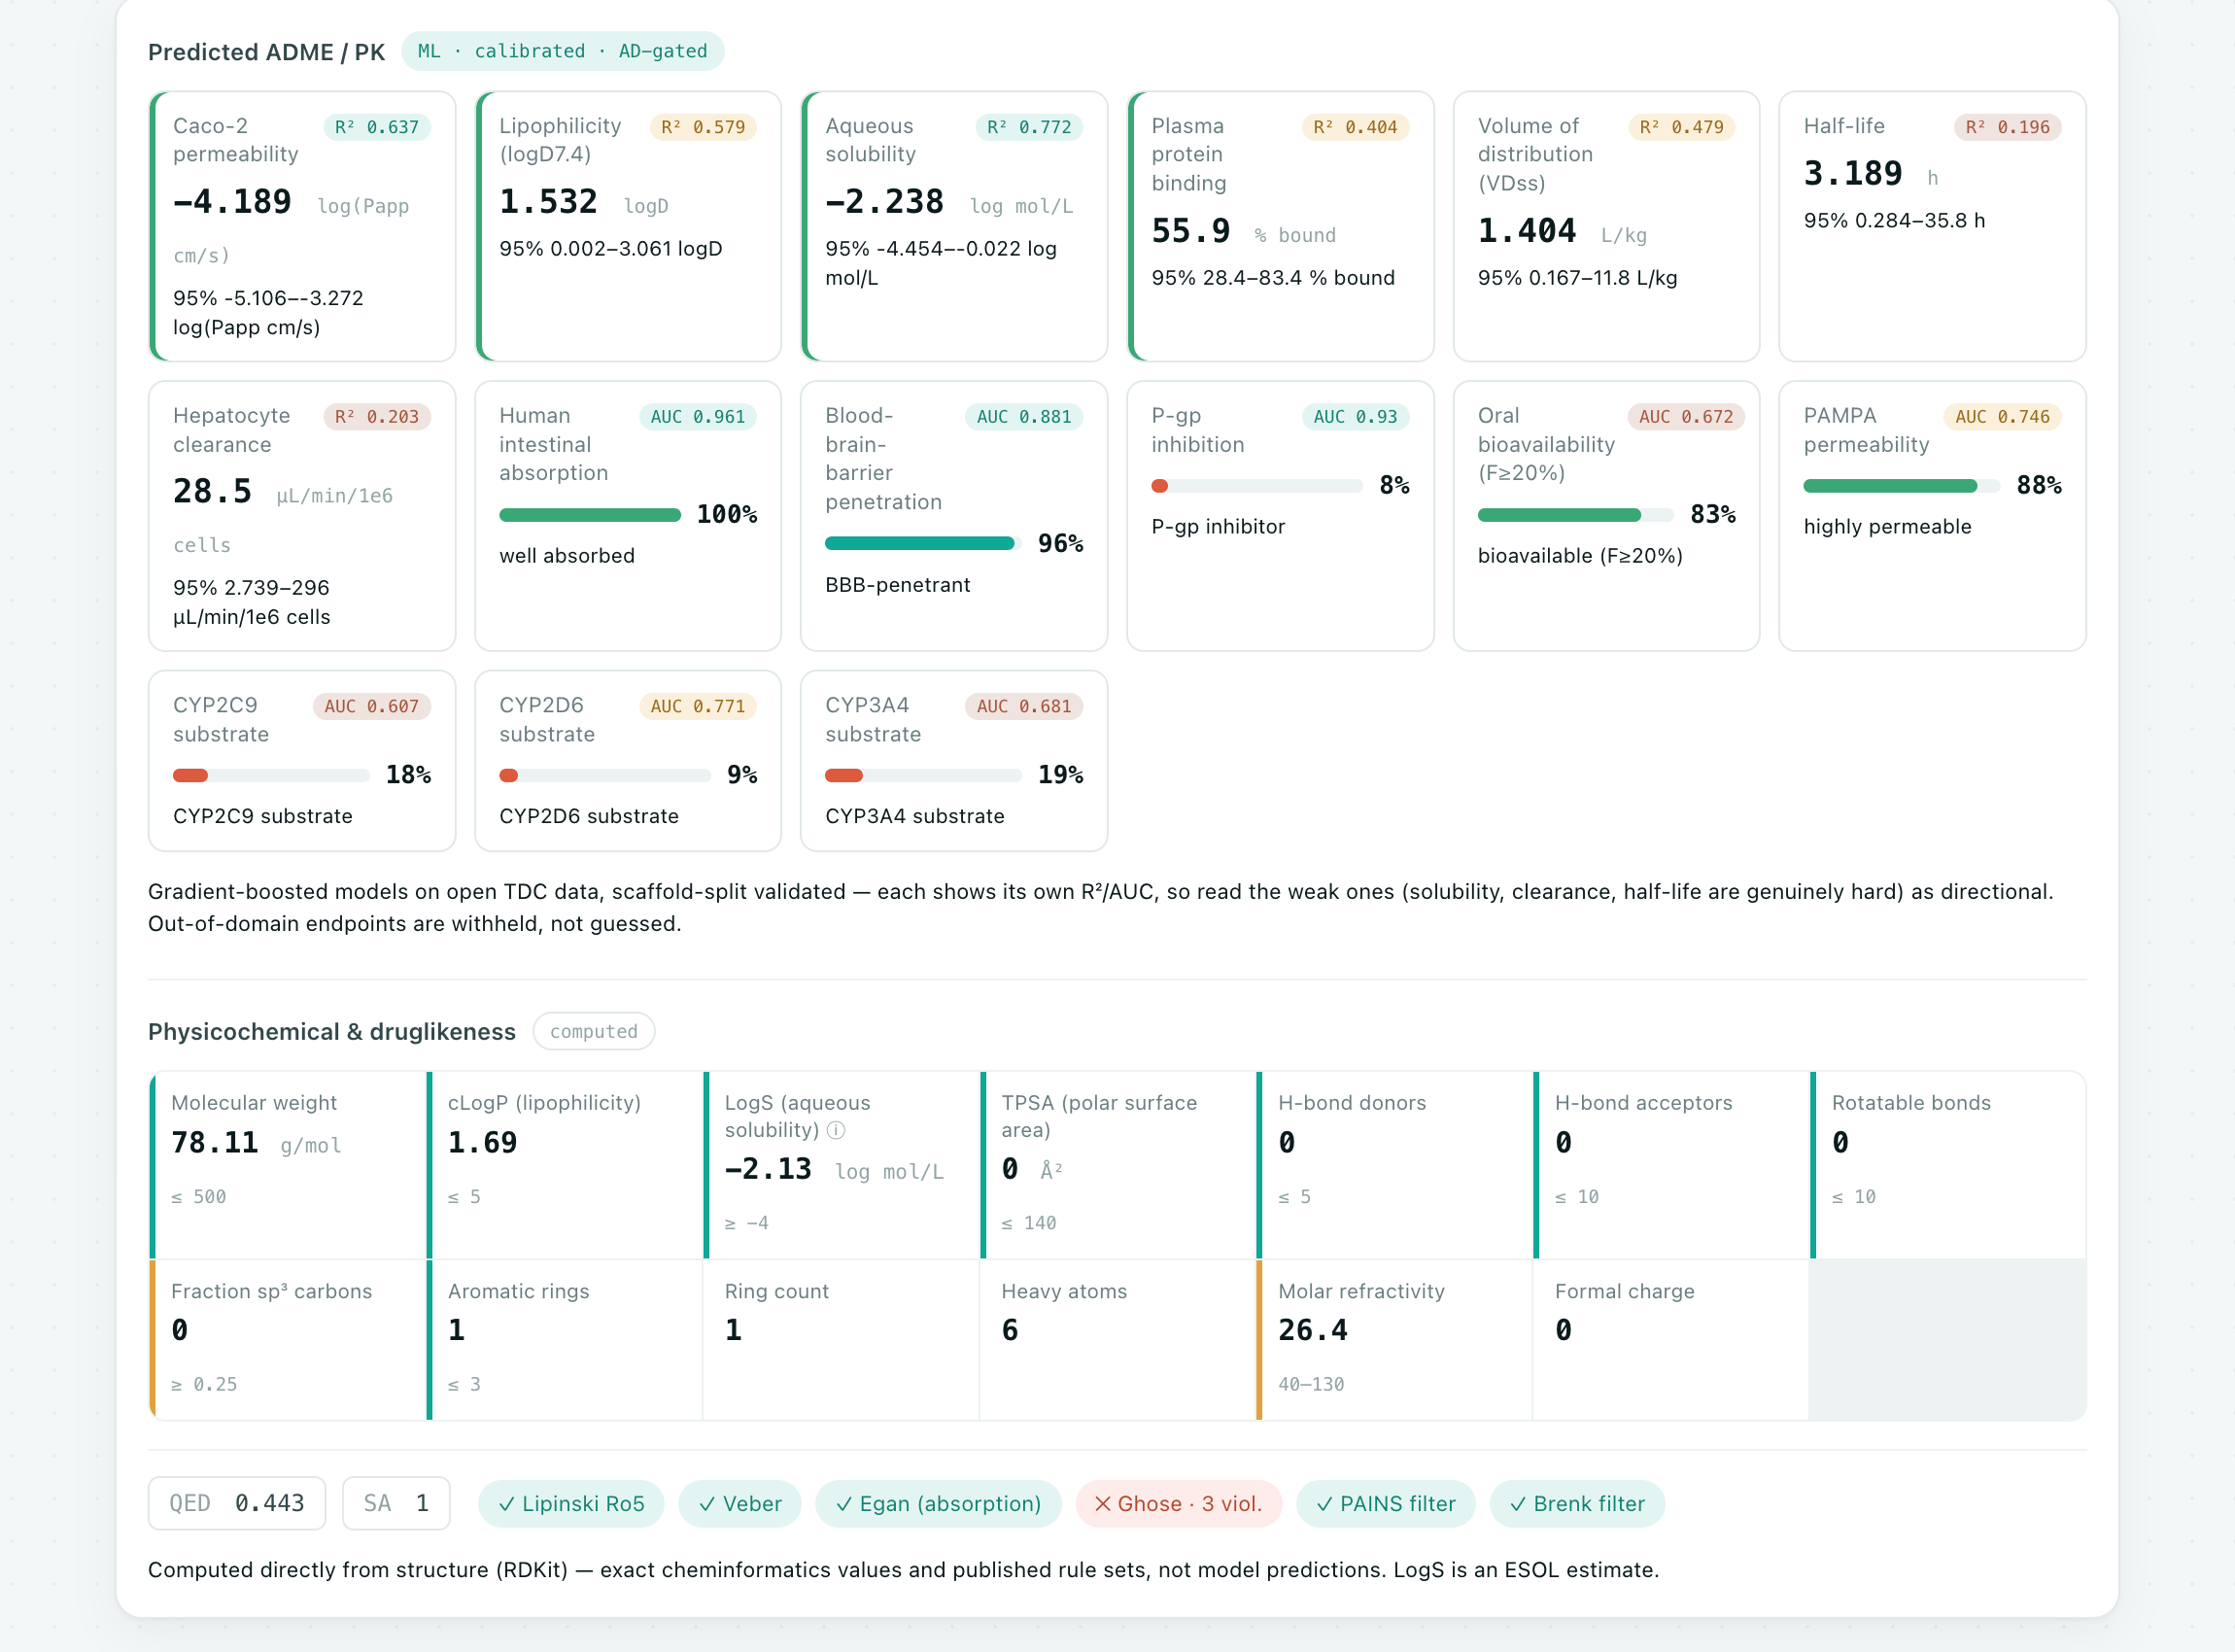Click Aqueous solubility R² 0.772 badge

(1029, 127)
